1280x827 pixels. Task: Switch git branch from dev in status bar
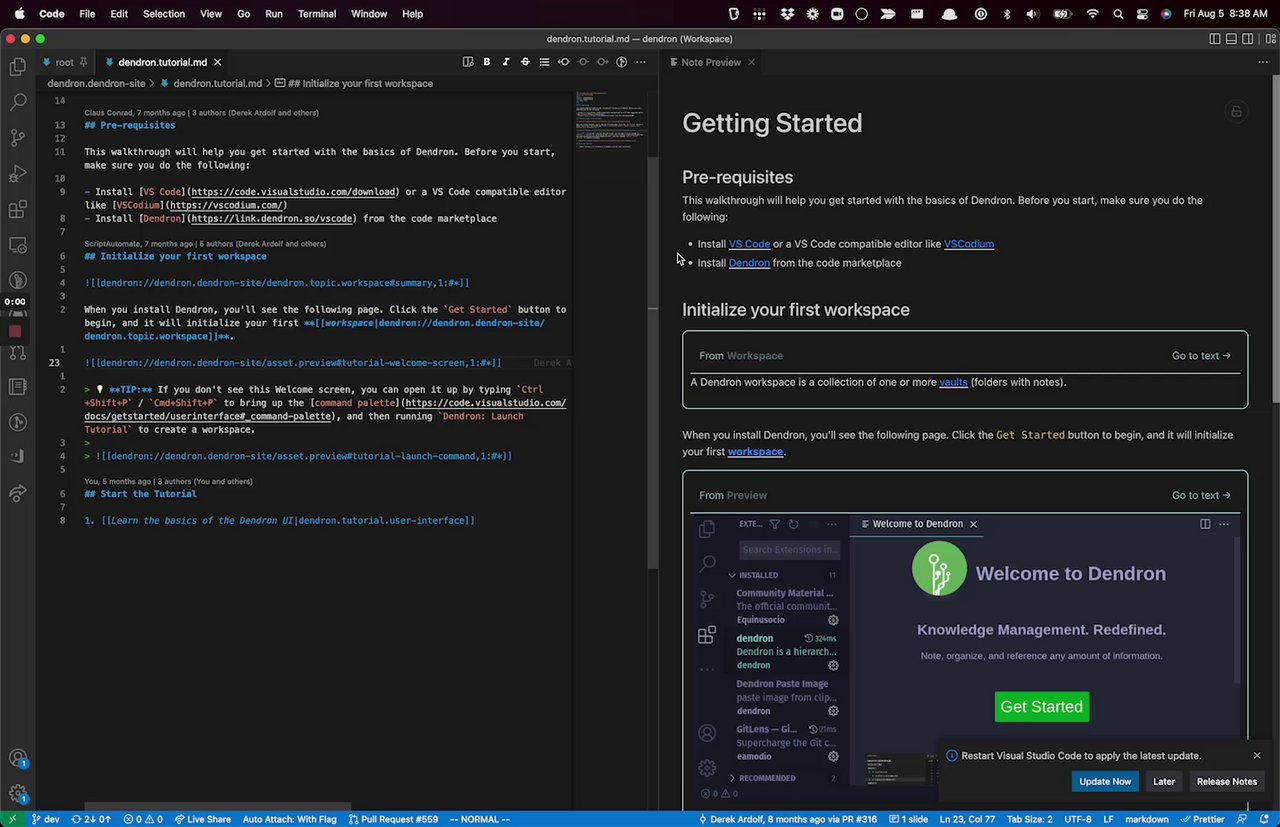pyautogui.click(x=45, y=819)
